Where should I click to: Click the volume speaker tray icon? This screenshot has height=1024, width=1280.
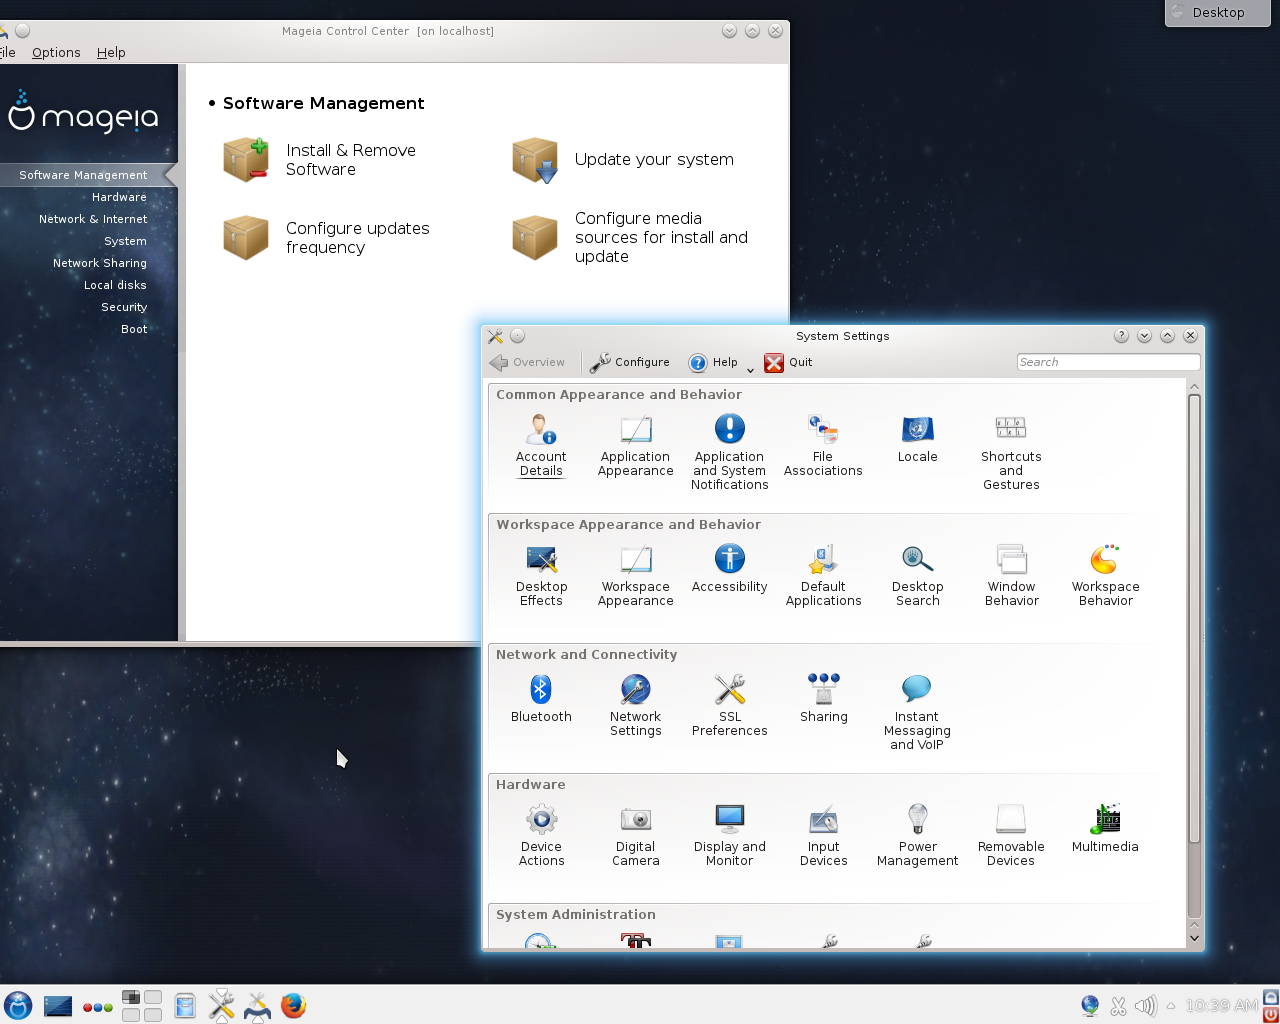coord(1145,1006)
